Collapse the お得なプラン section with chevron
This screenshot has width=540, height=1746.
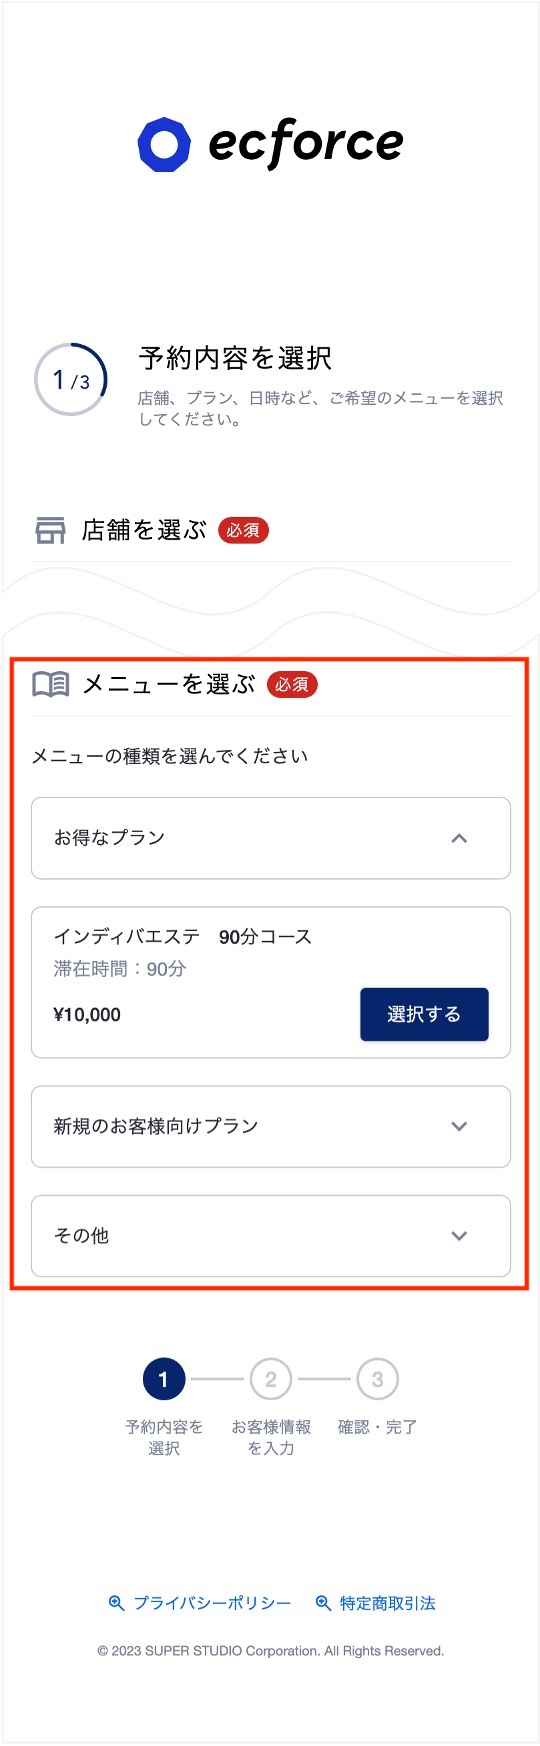(x=459, y=838)
